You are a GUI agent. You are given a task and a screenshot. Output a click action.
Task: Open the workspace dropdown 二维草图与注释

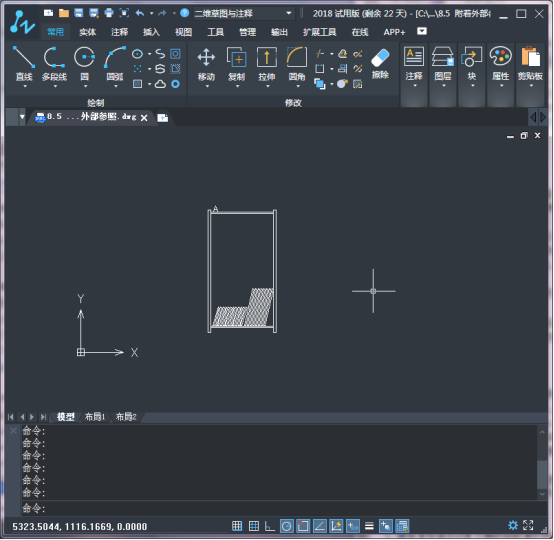[244, 13]
